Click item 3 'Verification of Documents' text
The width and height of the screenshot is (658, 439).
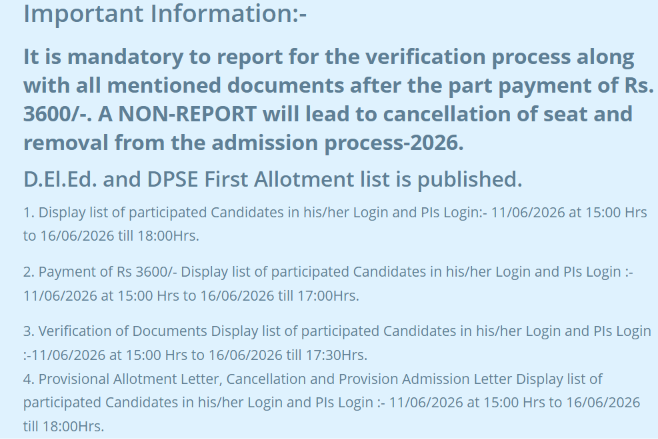tap(115, 331)
